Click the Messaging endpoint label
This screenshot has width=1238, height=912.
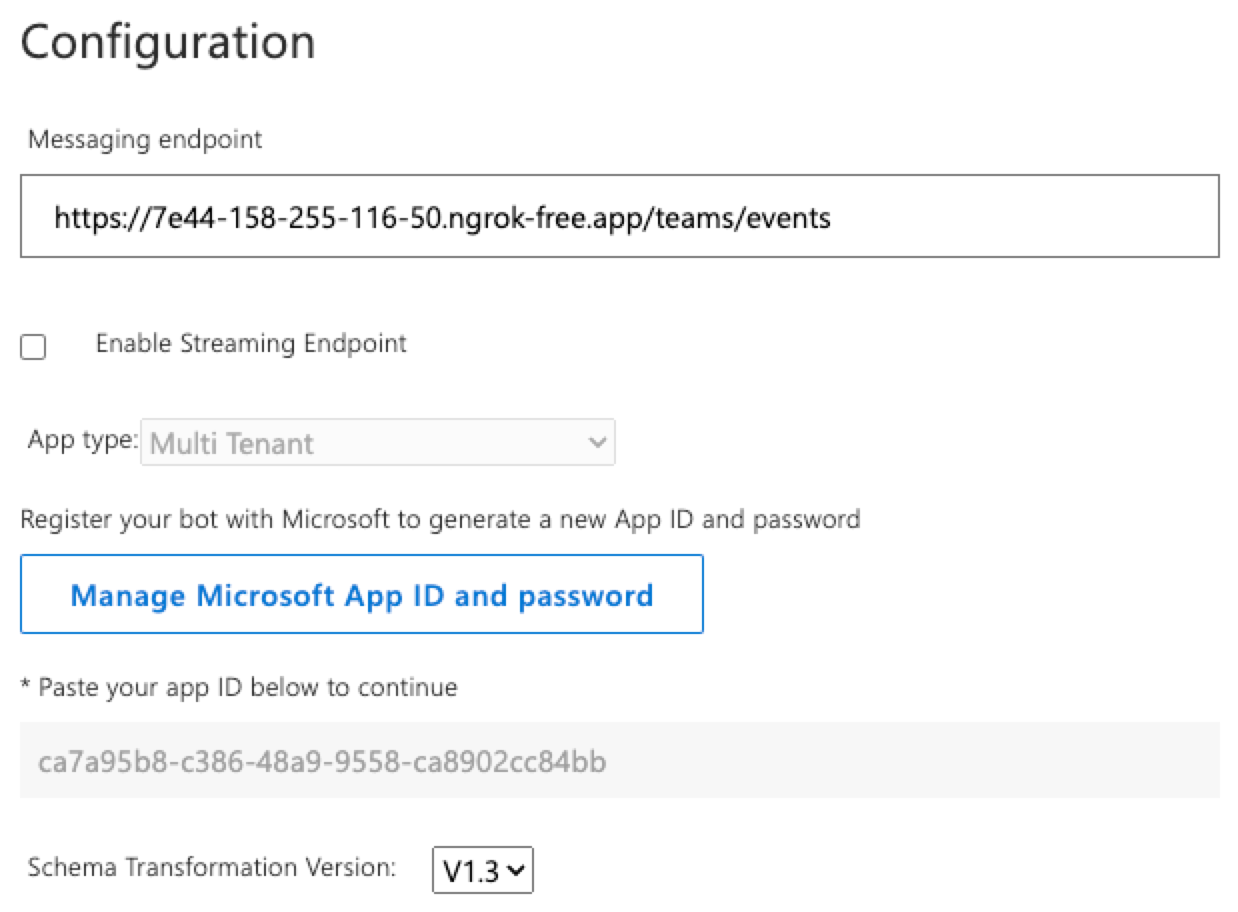click(x=145, y=139)
